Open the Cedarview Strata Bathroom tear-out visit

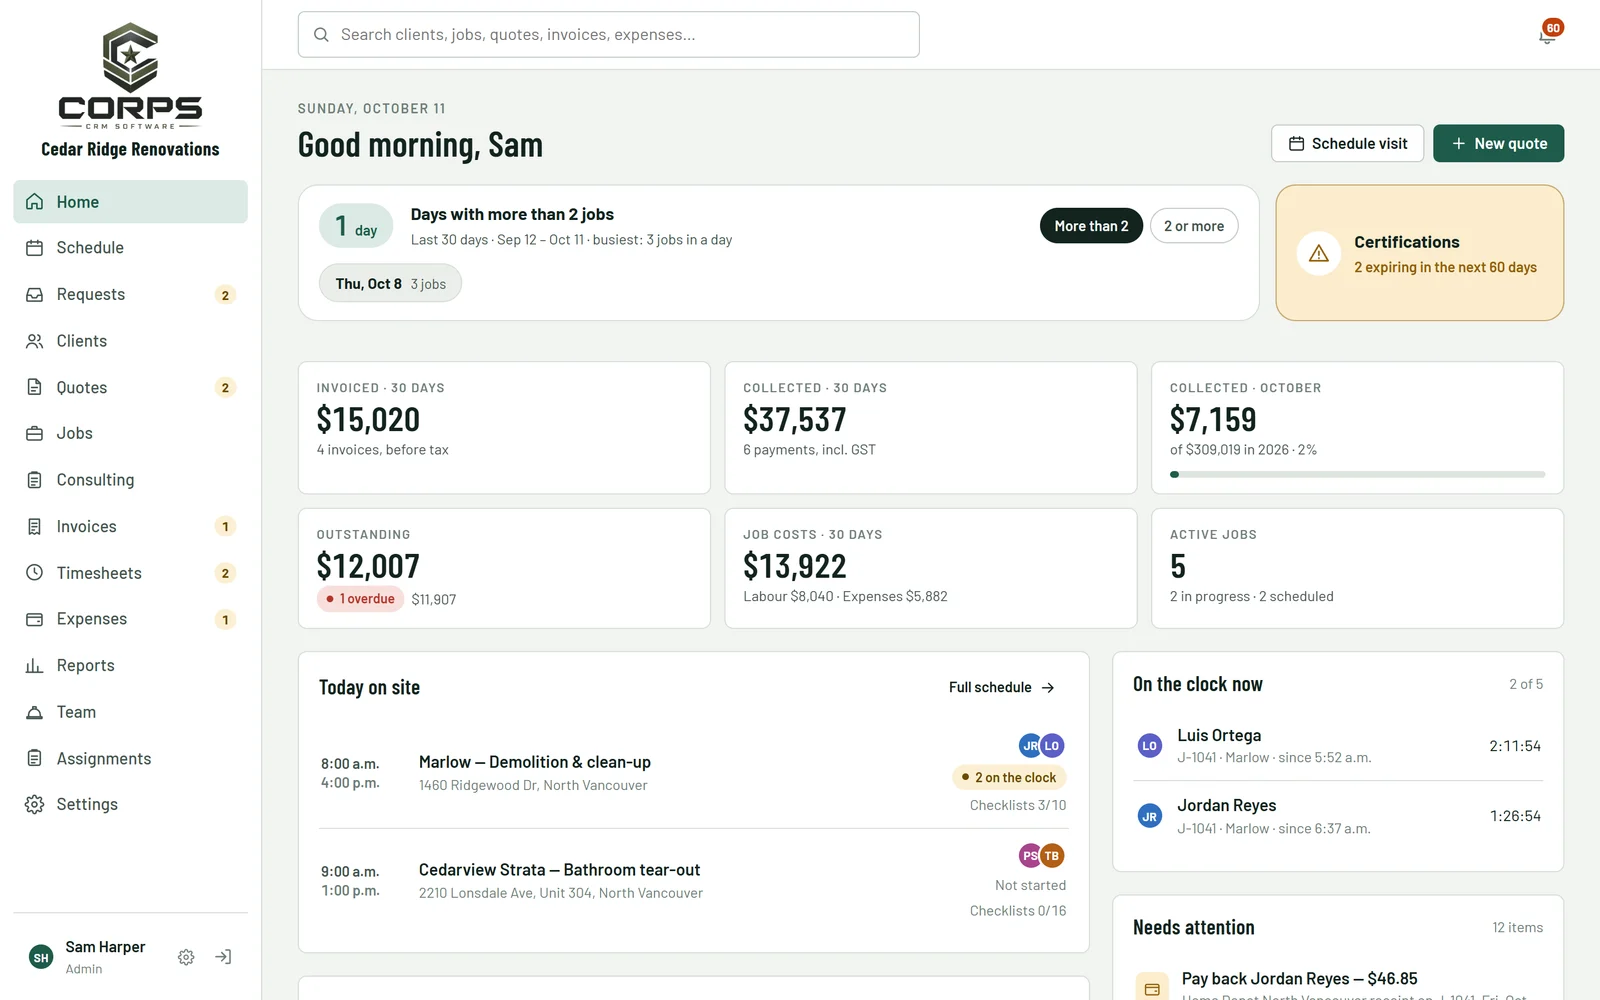tap(693, 882)
